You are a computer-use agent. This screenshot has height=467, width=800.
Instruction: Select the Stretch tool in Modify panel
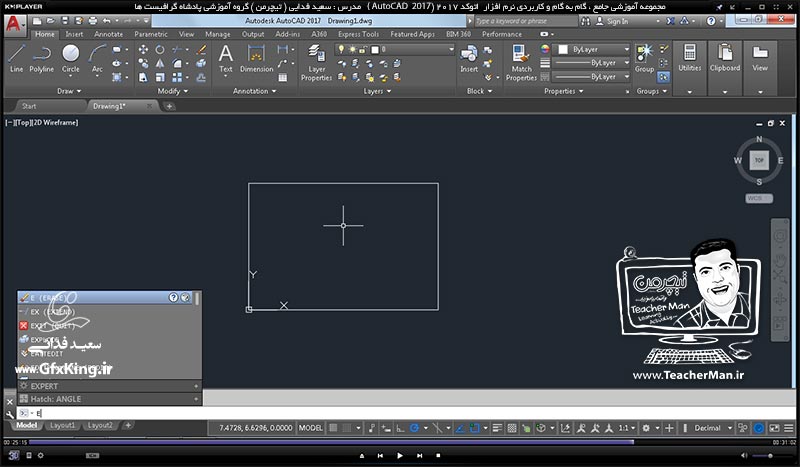click(143, 77)
